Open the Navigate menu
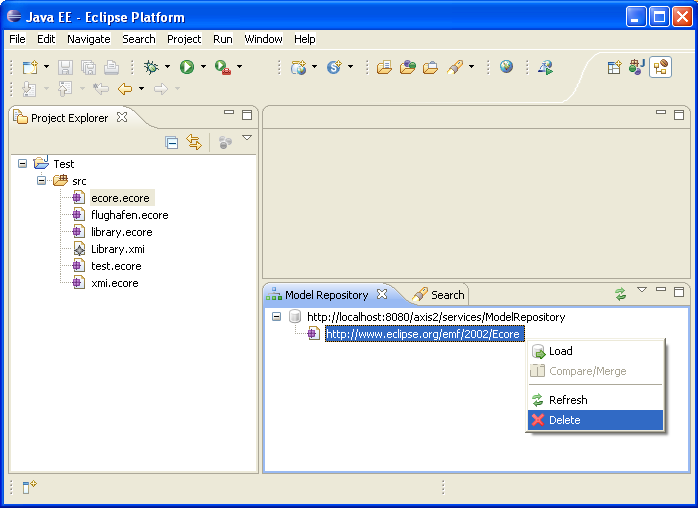Screen dimensions: 698x508 [89, 39]
